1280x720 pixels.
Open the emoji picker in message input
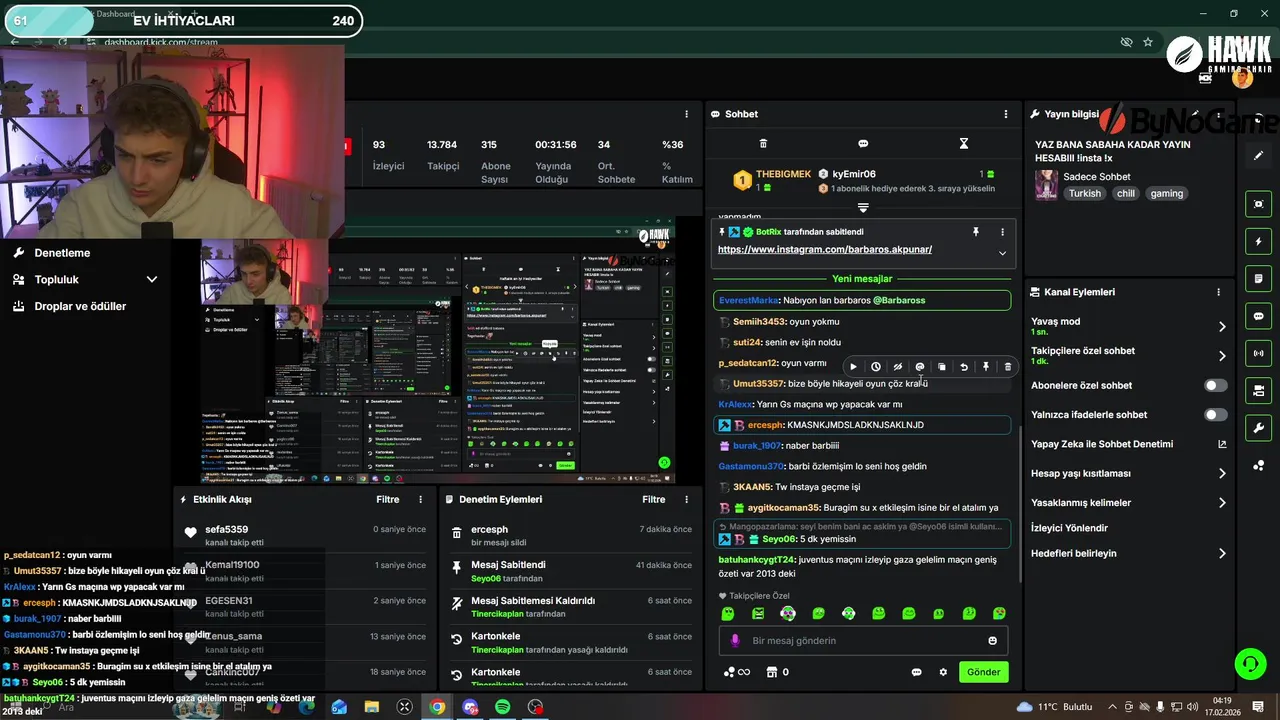coord(993,641)
